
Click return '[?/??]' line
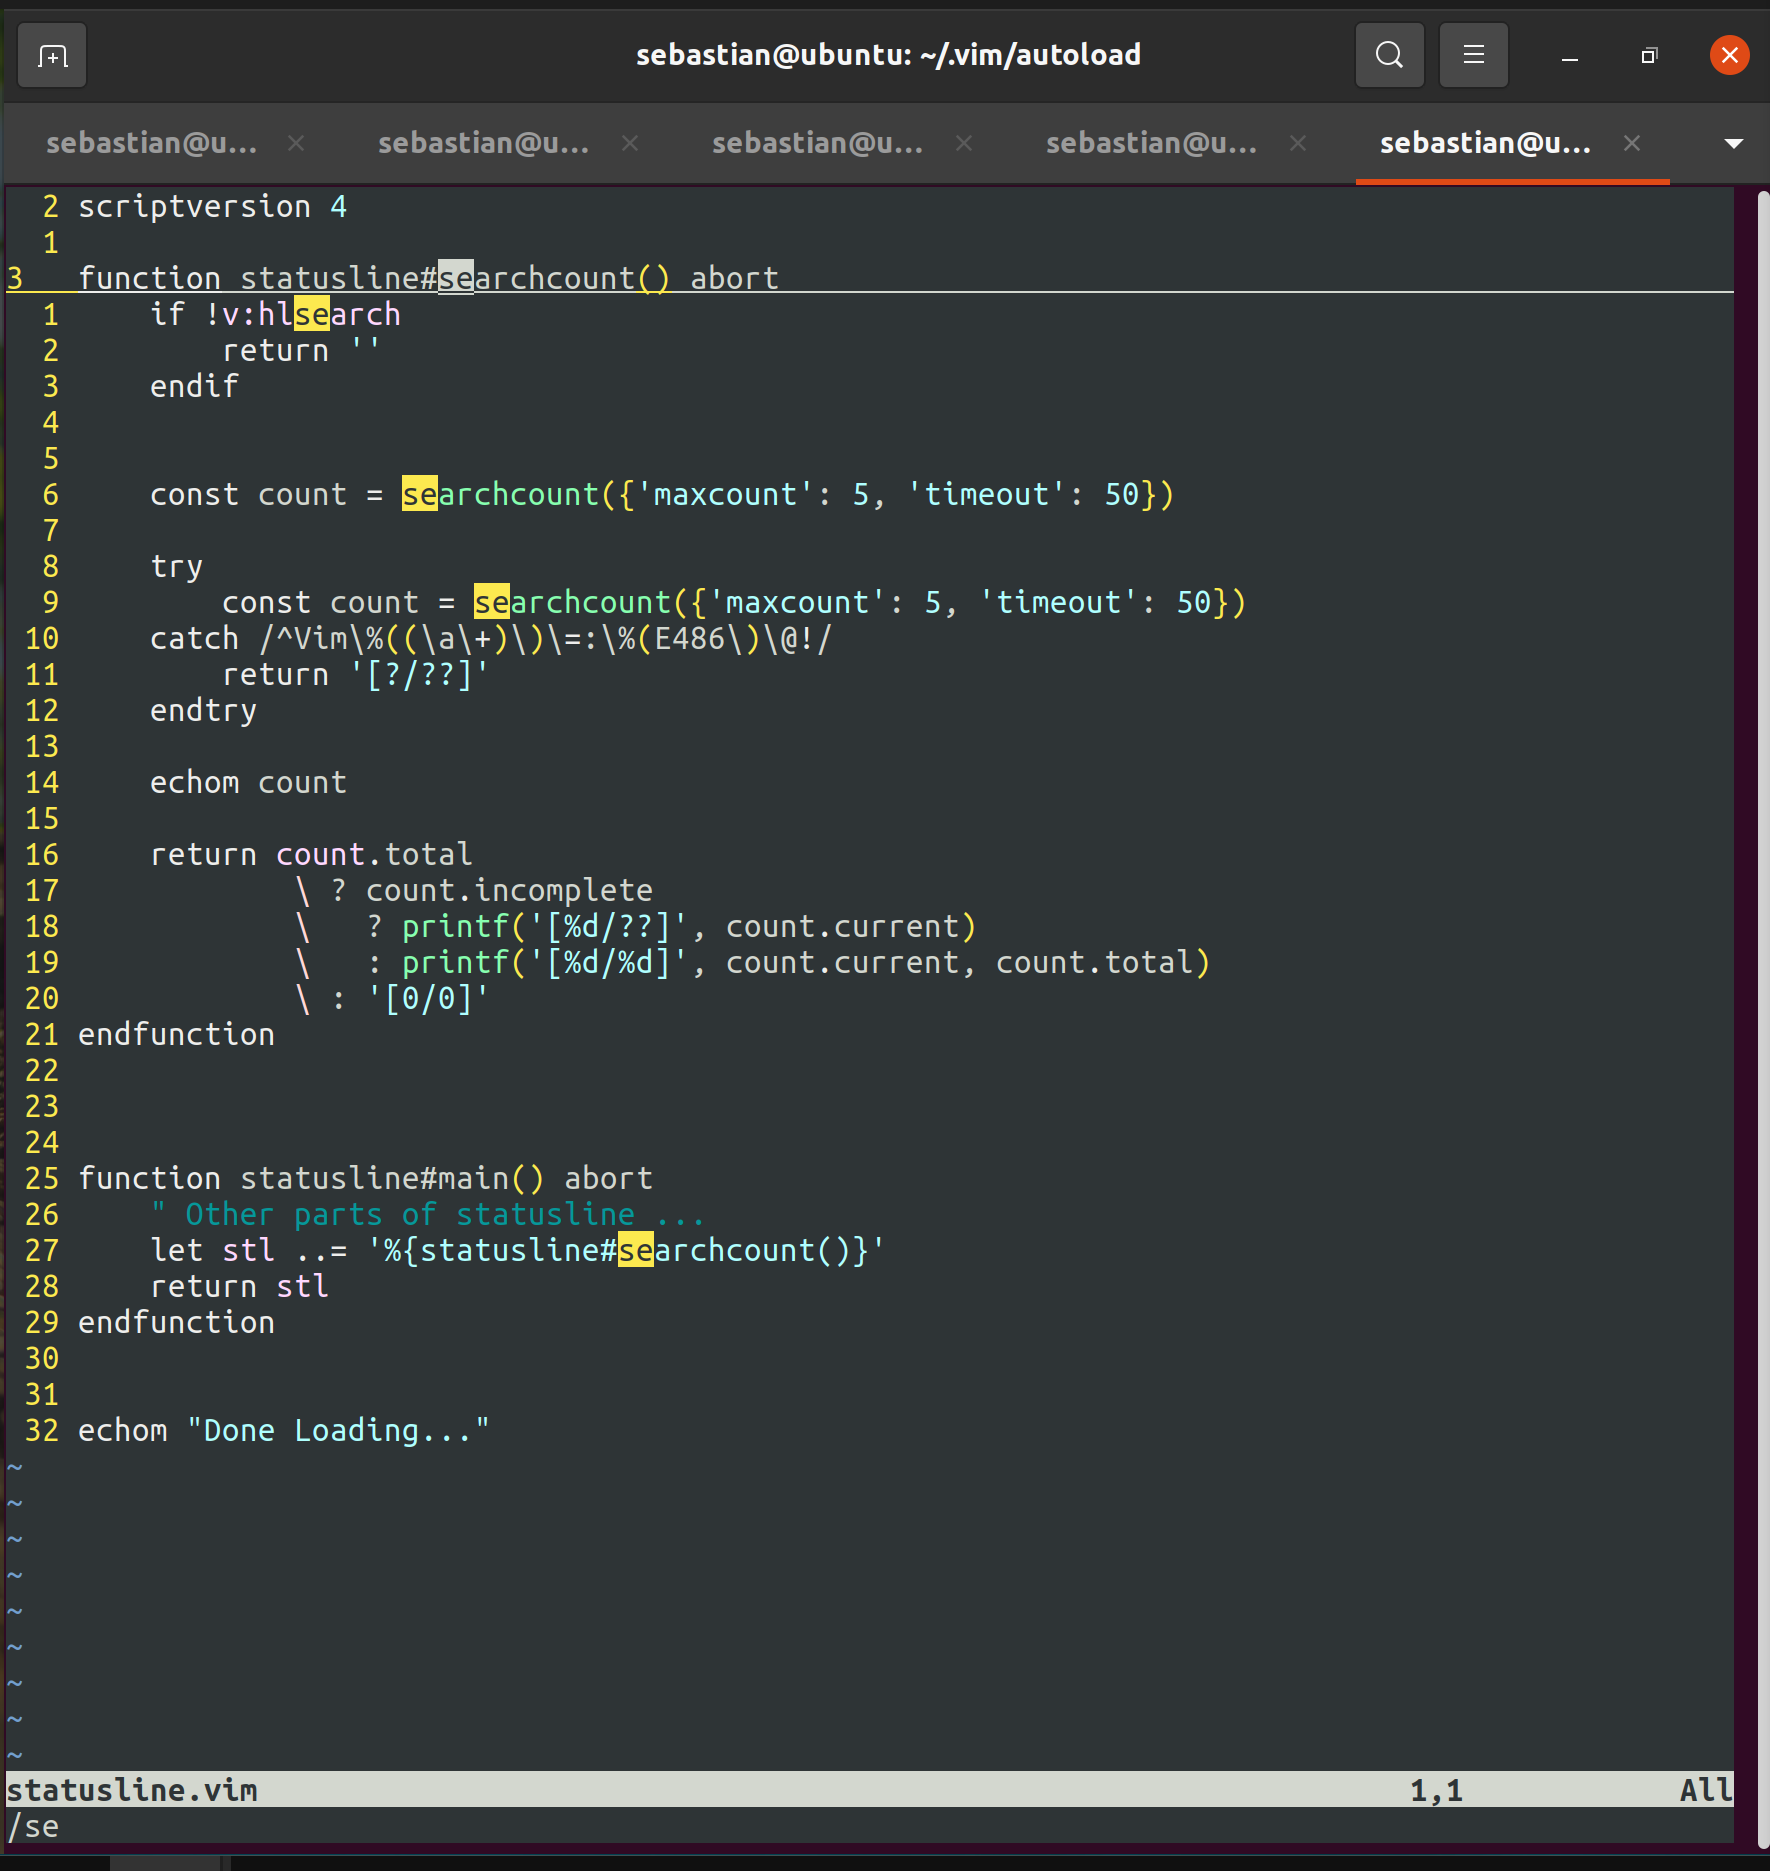point(355,674)
